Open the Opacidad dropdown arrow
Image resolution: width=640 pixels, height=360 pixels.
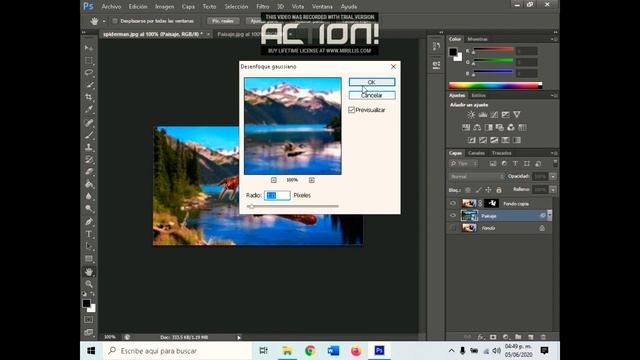553,177
